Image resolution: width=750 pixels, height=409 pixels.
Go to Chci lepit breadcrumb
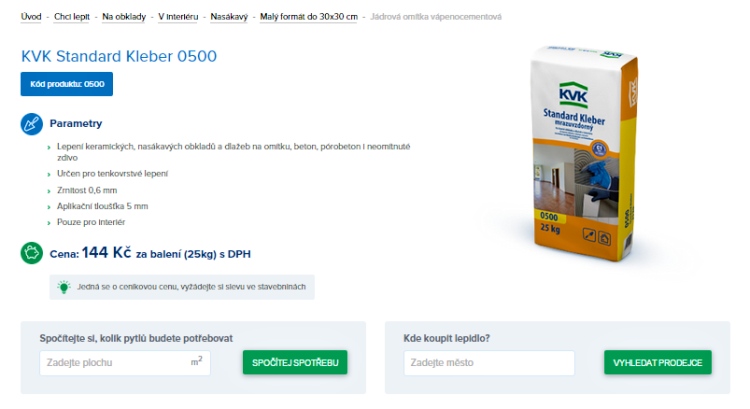(72, 17)
